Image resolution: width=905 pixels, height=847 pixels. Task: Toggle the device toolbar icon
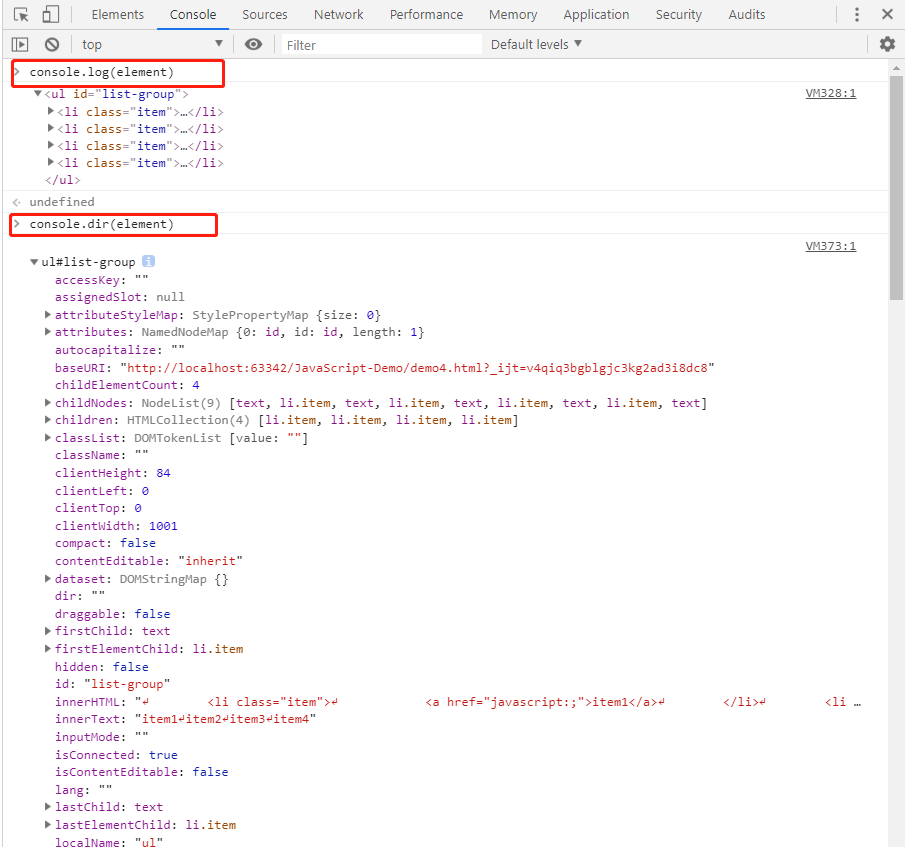coord(51,15)
